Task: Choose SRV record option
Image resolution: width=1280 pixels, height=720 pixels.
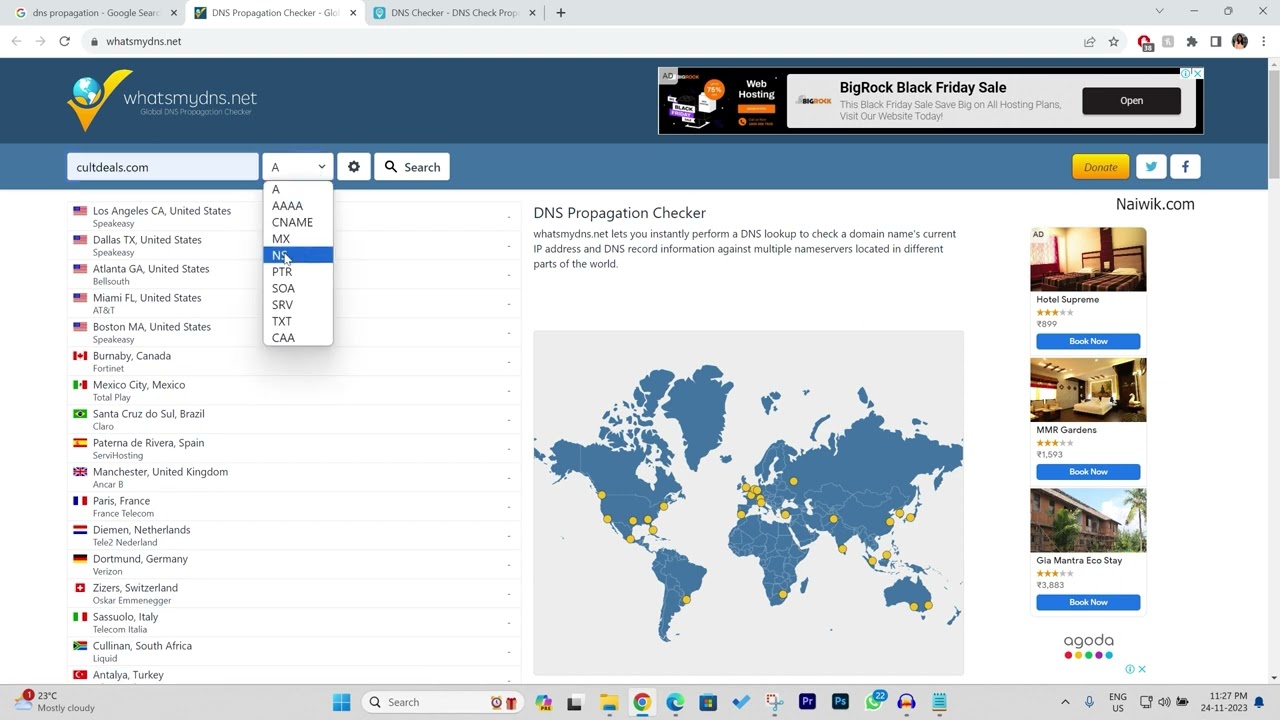Action: [298, 305]
